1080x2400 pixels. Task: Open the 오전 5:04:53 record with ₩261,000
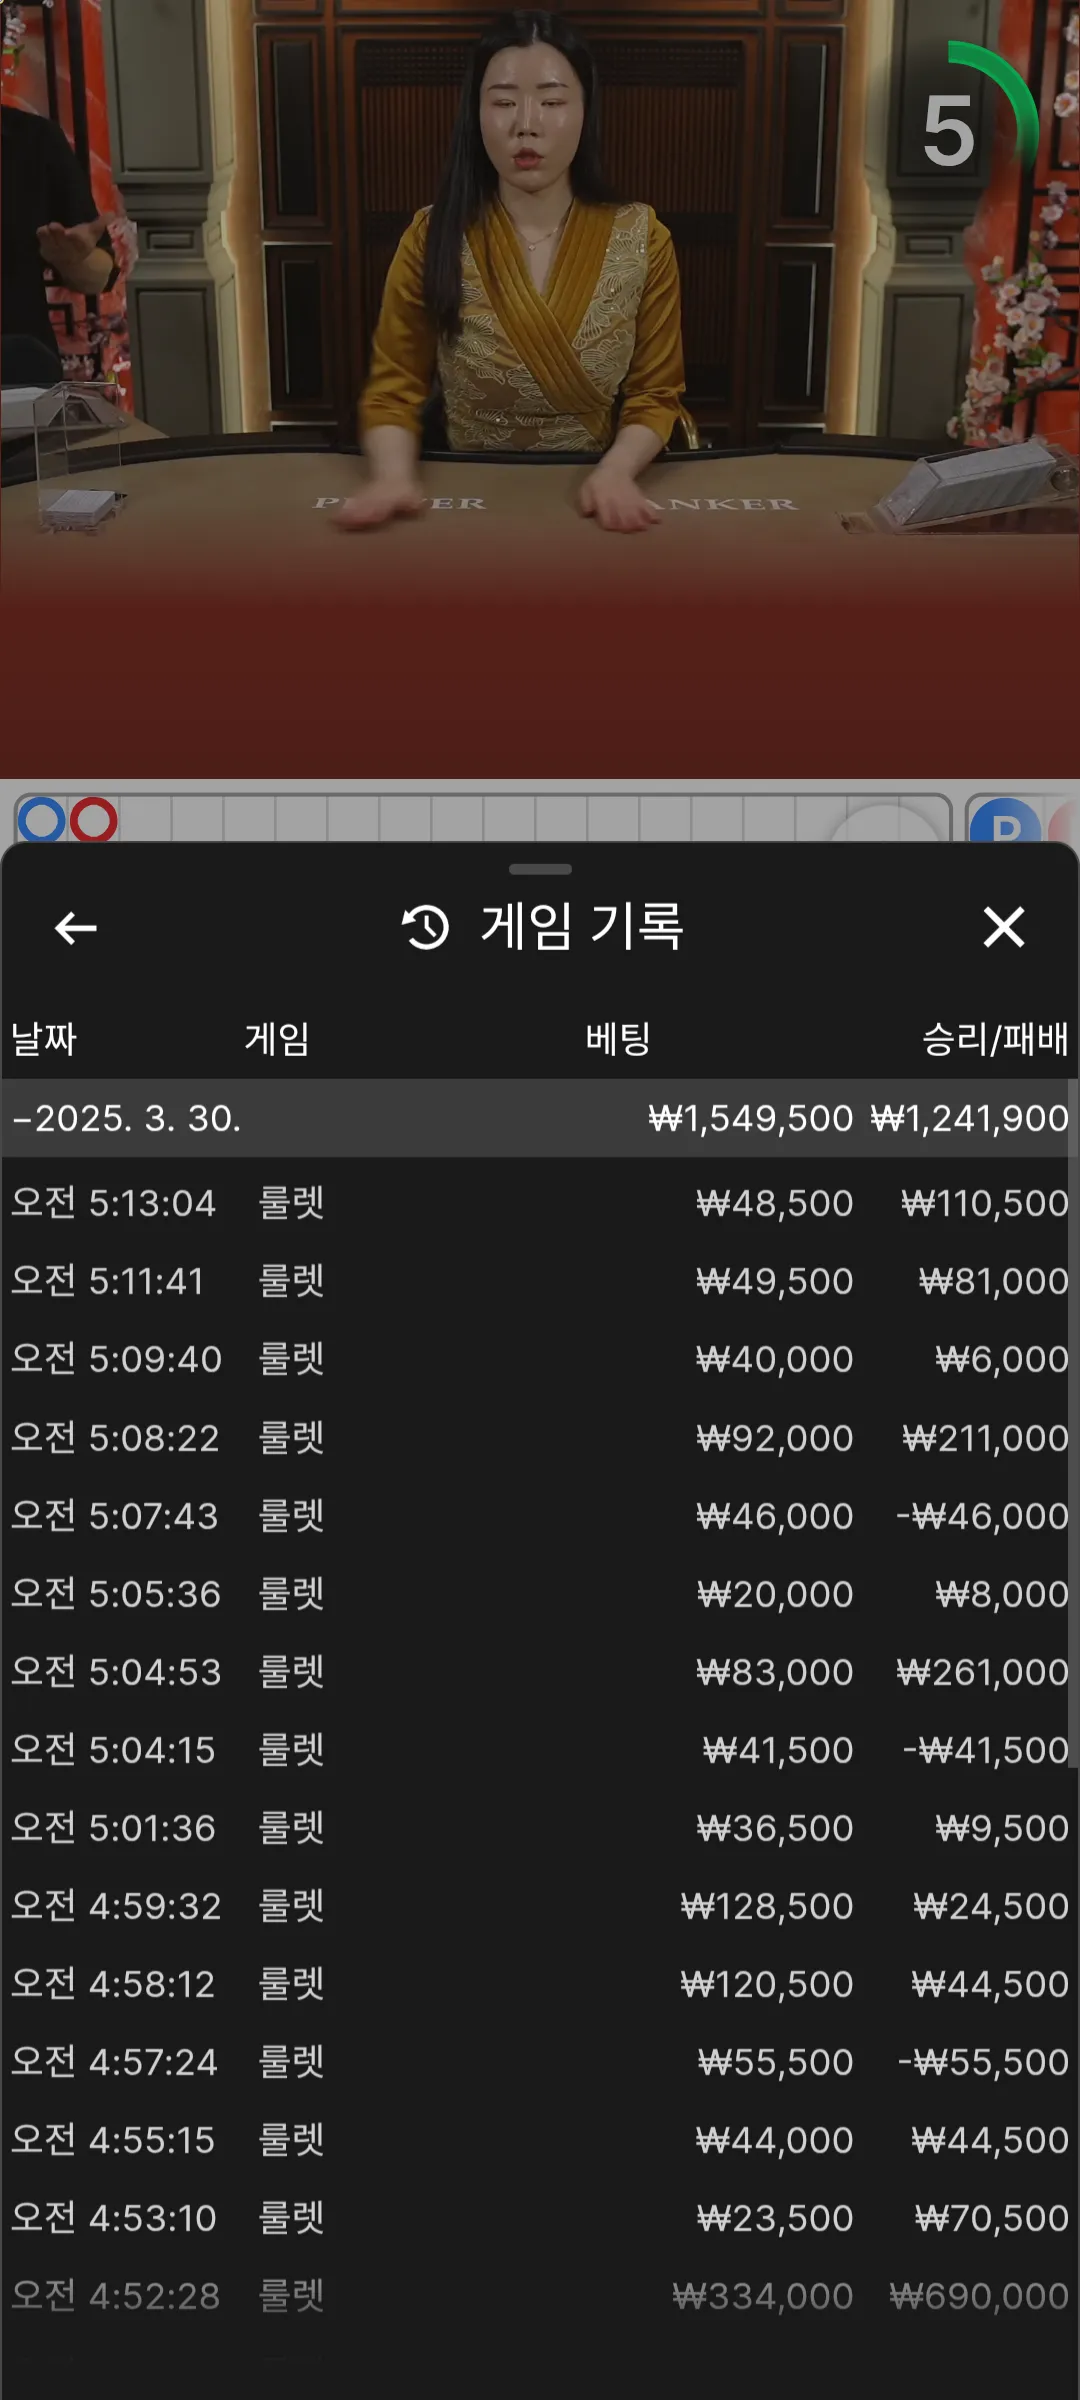[540, 1672]
